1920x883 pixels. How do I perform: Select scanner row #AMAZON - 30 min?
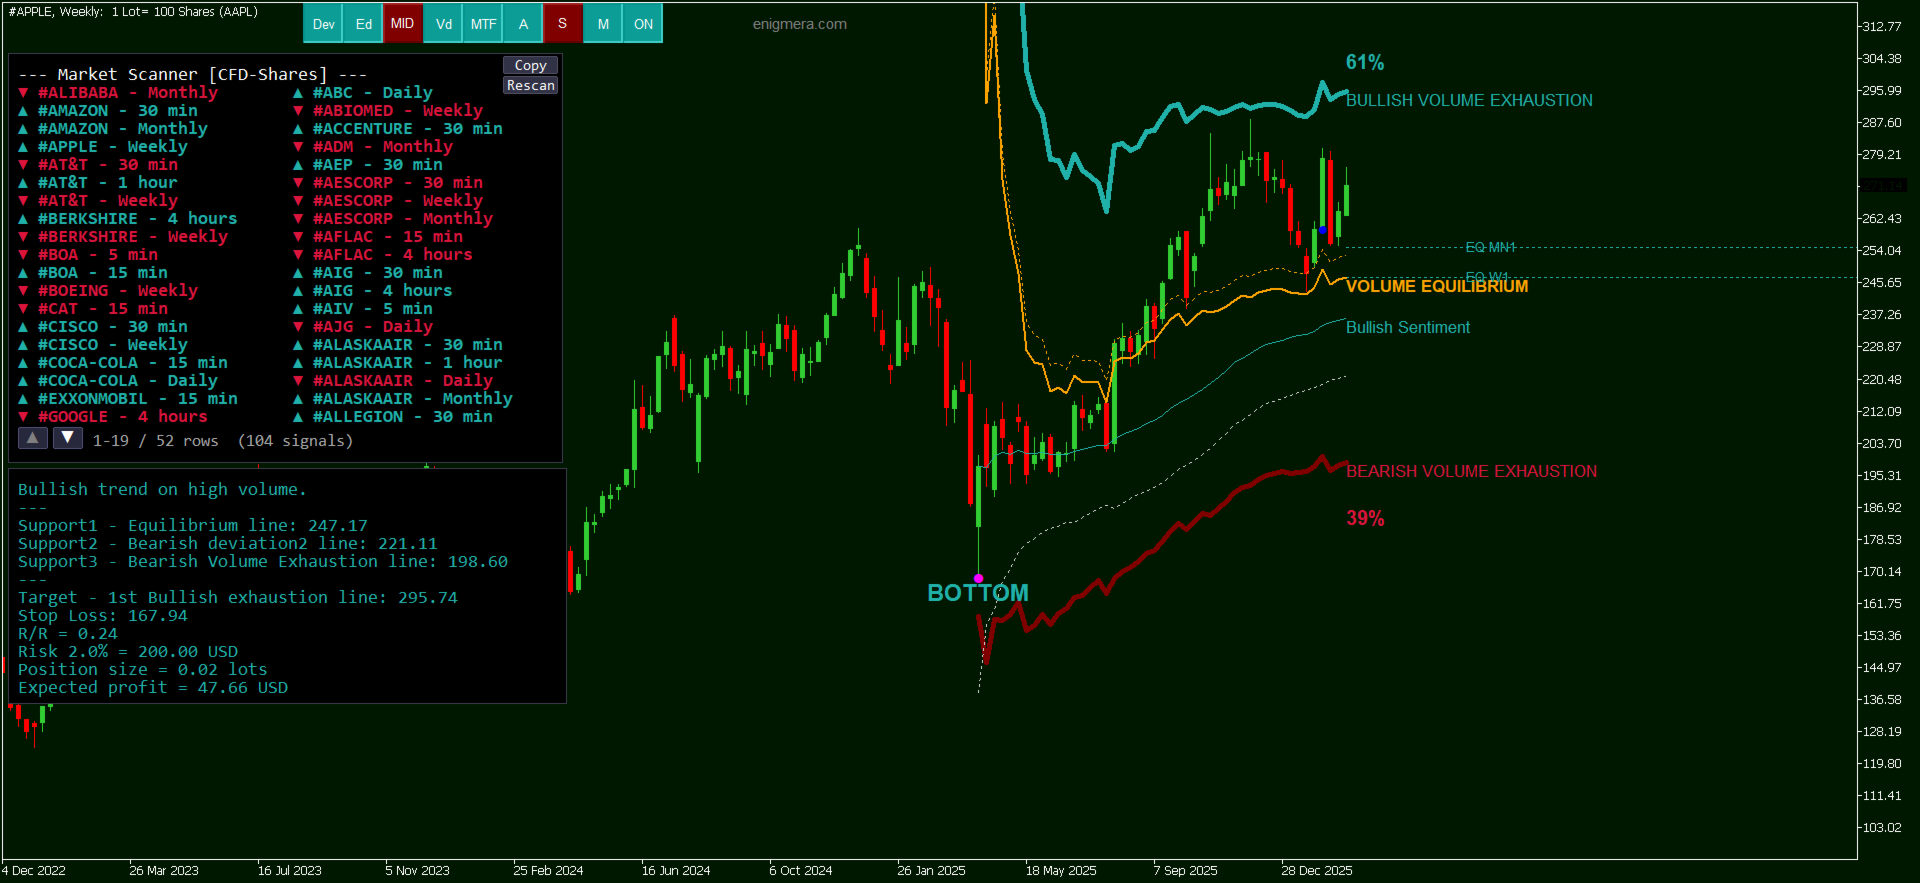pos(108,111)
